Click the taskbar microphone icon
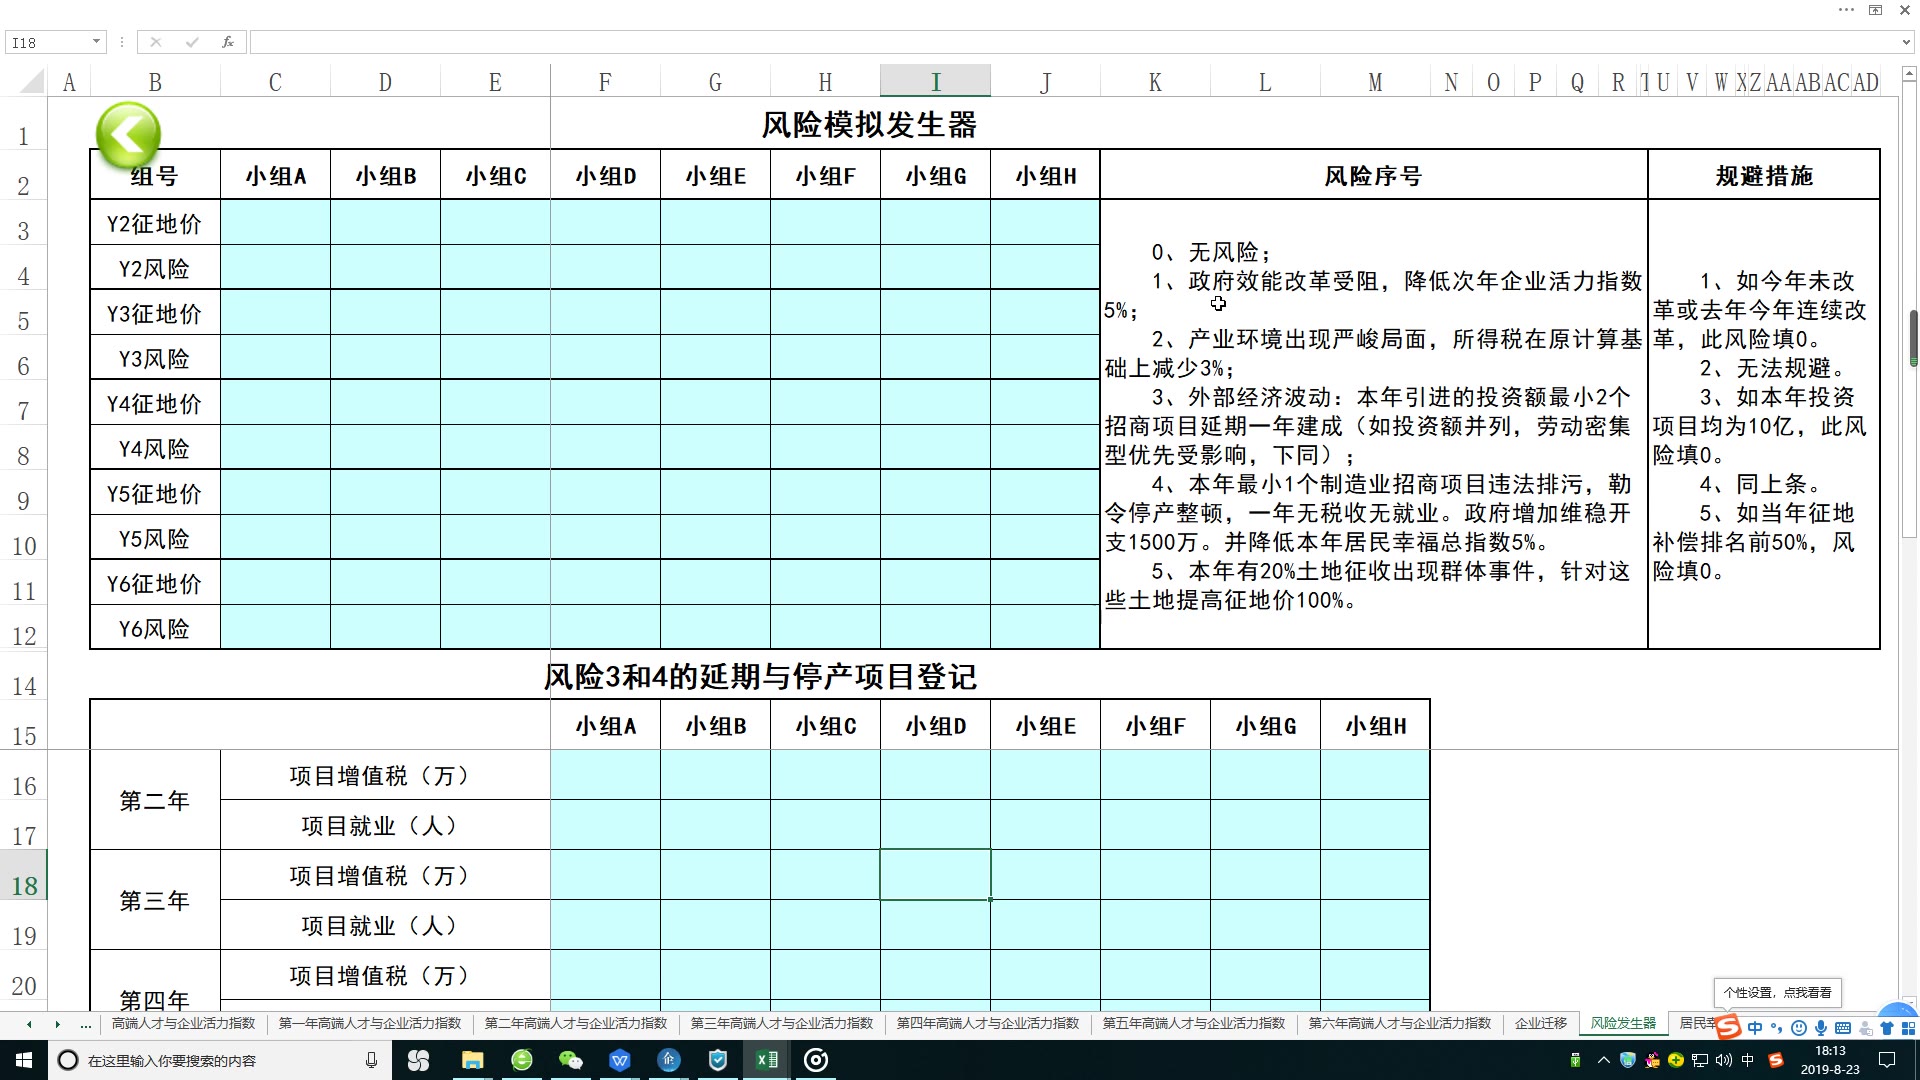This screenshot has width=1920, height=1080. point(371,1060)
